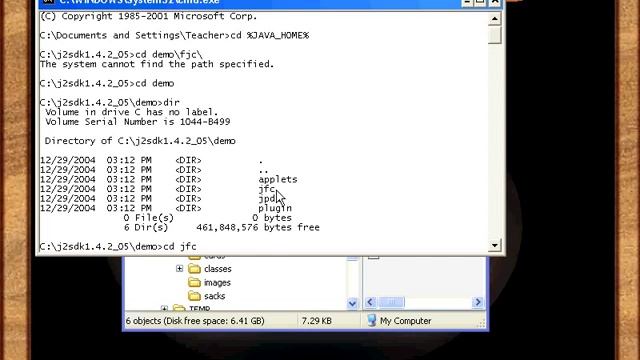This screenshot has width=640, height=360.
Task: Click the Copyright 1985-2001 Microsoft Corp. line
Action: pos(149,16)
